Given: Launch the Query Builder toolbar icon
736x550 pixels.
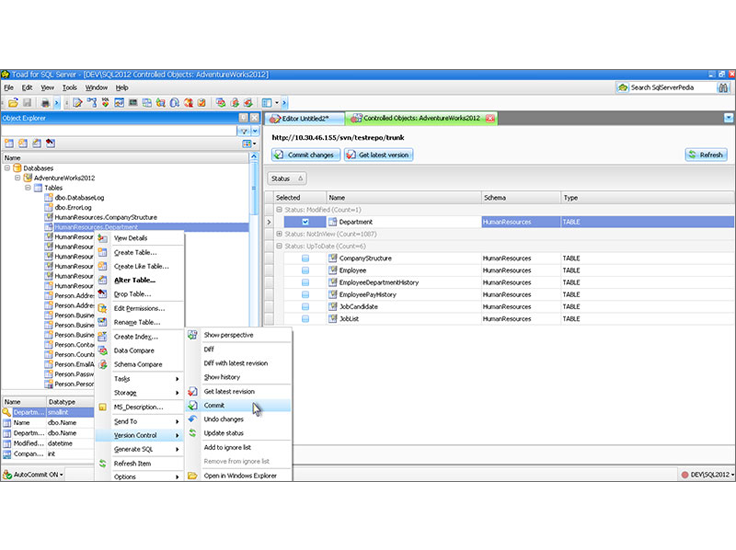Looking at the screenshot, I should point(92,102).
